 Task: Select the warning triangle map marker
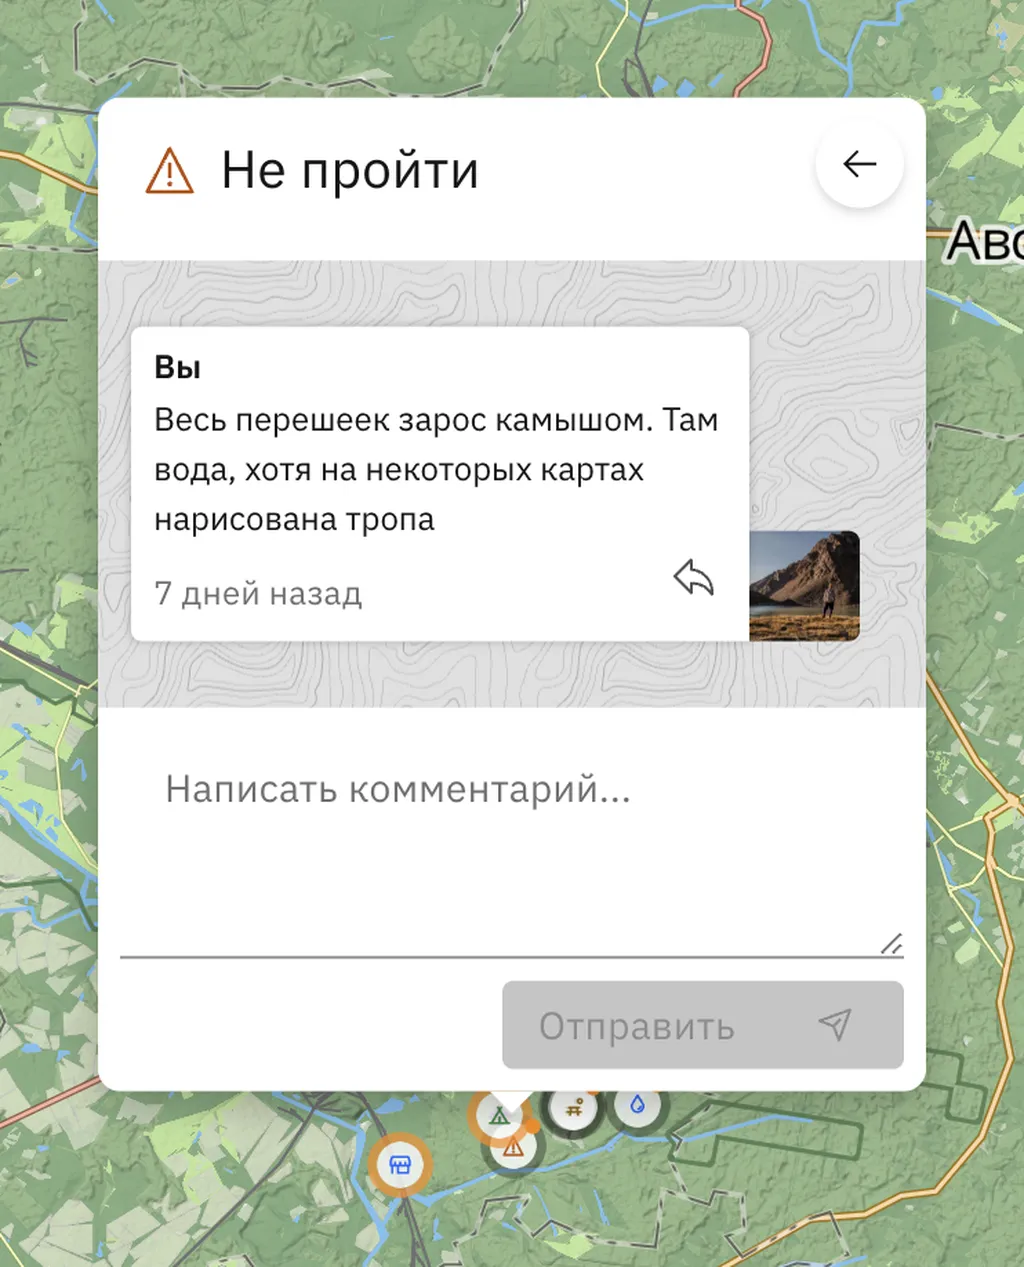pyautogui.click(x=513, y=1148)
